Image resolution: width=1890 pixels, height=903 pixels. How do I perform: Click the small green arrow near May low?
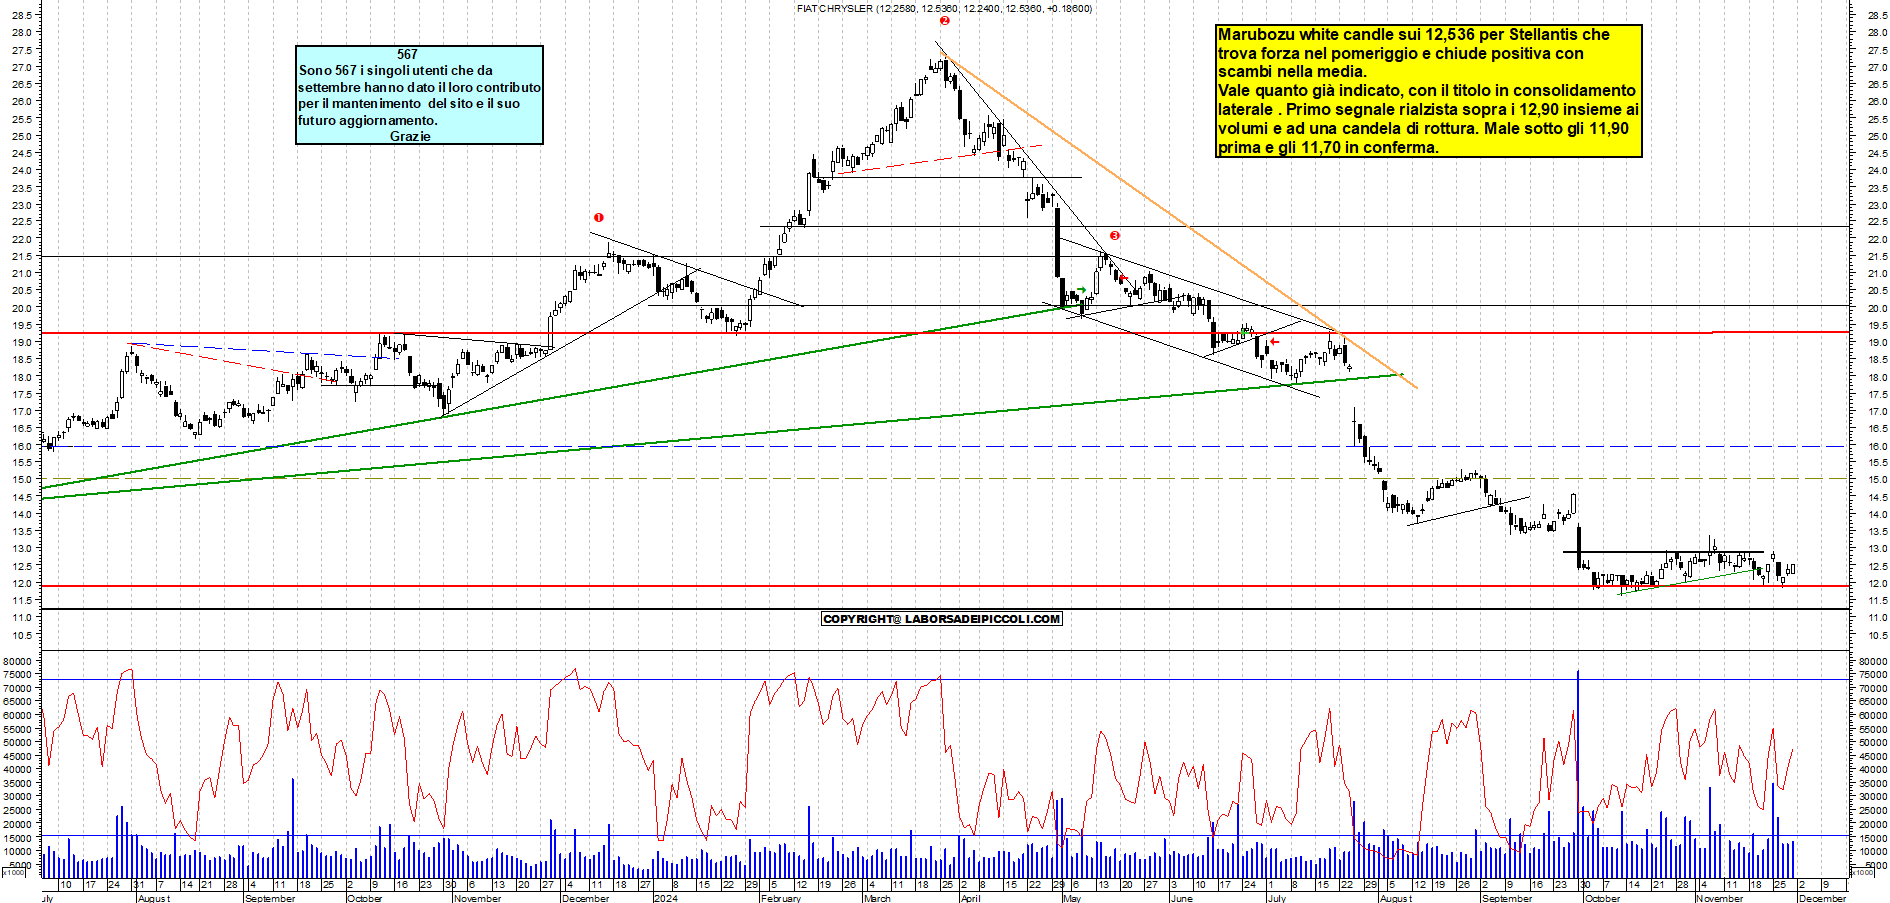click(x=1081, y=290)
